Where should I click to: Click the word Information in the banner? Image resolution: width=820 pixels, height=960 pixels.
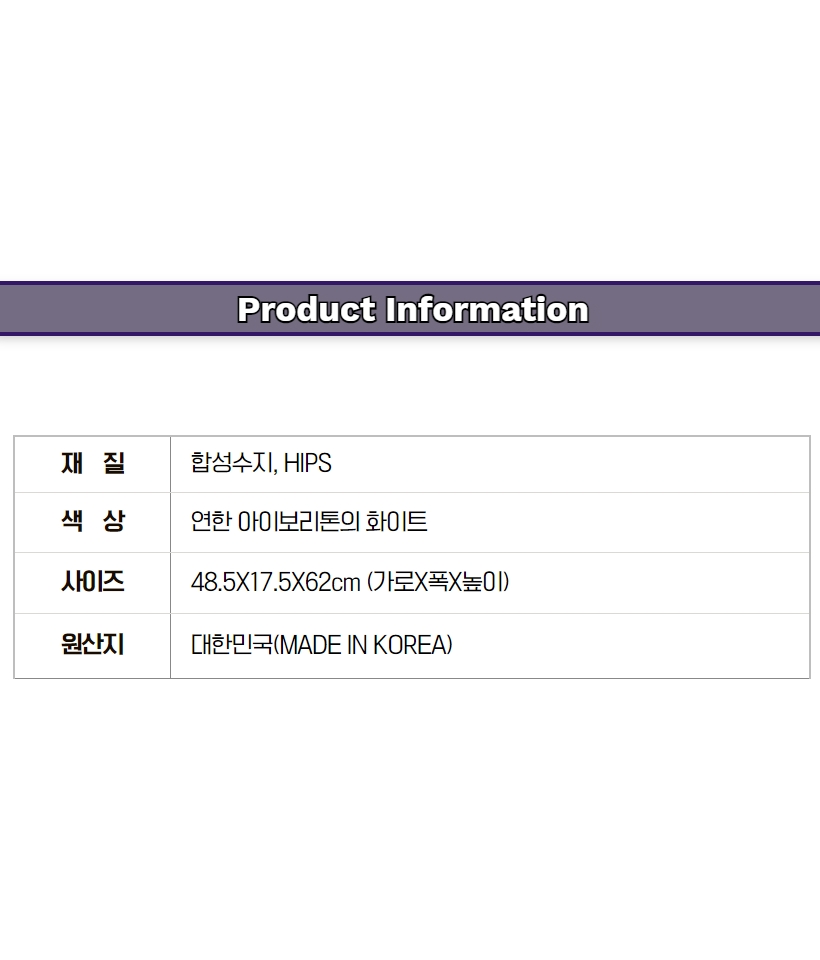pyautogui.click(x=487, y=309)
